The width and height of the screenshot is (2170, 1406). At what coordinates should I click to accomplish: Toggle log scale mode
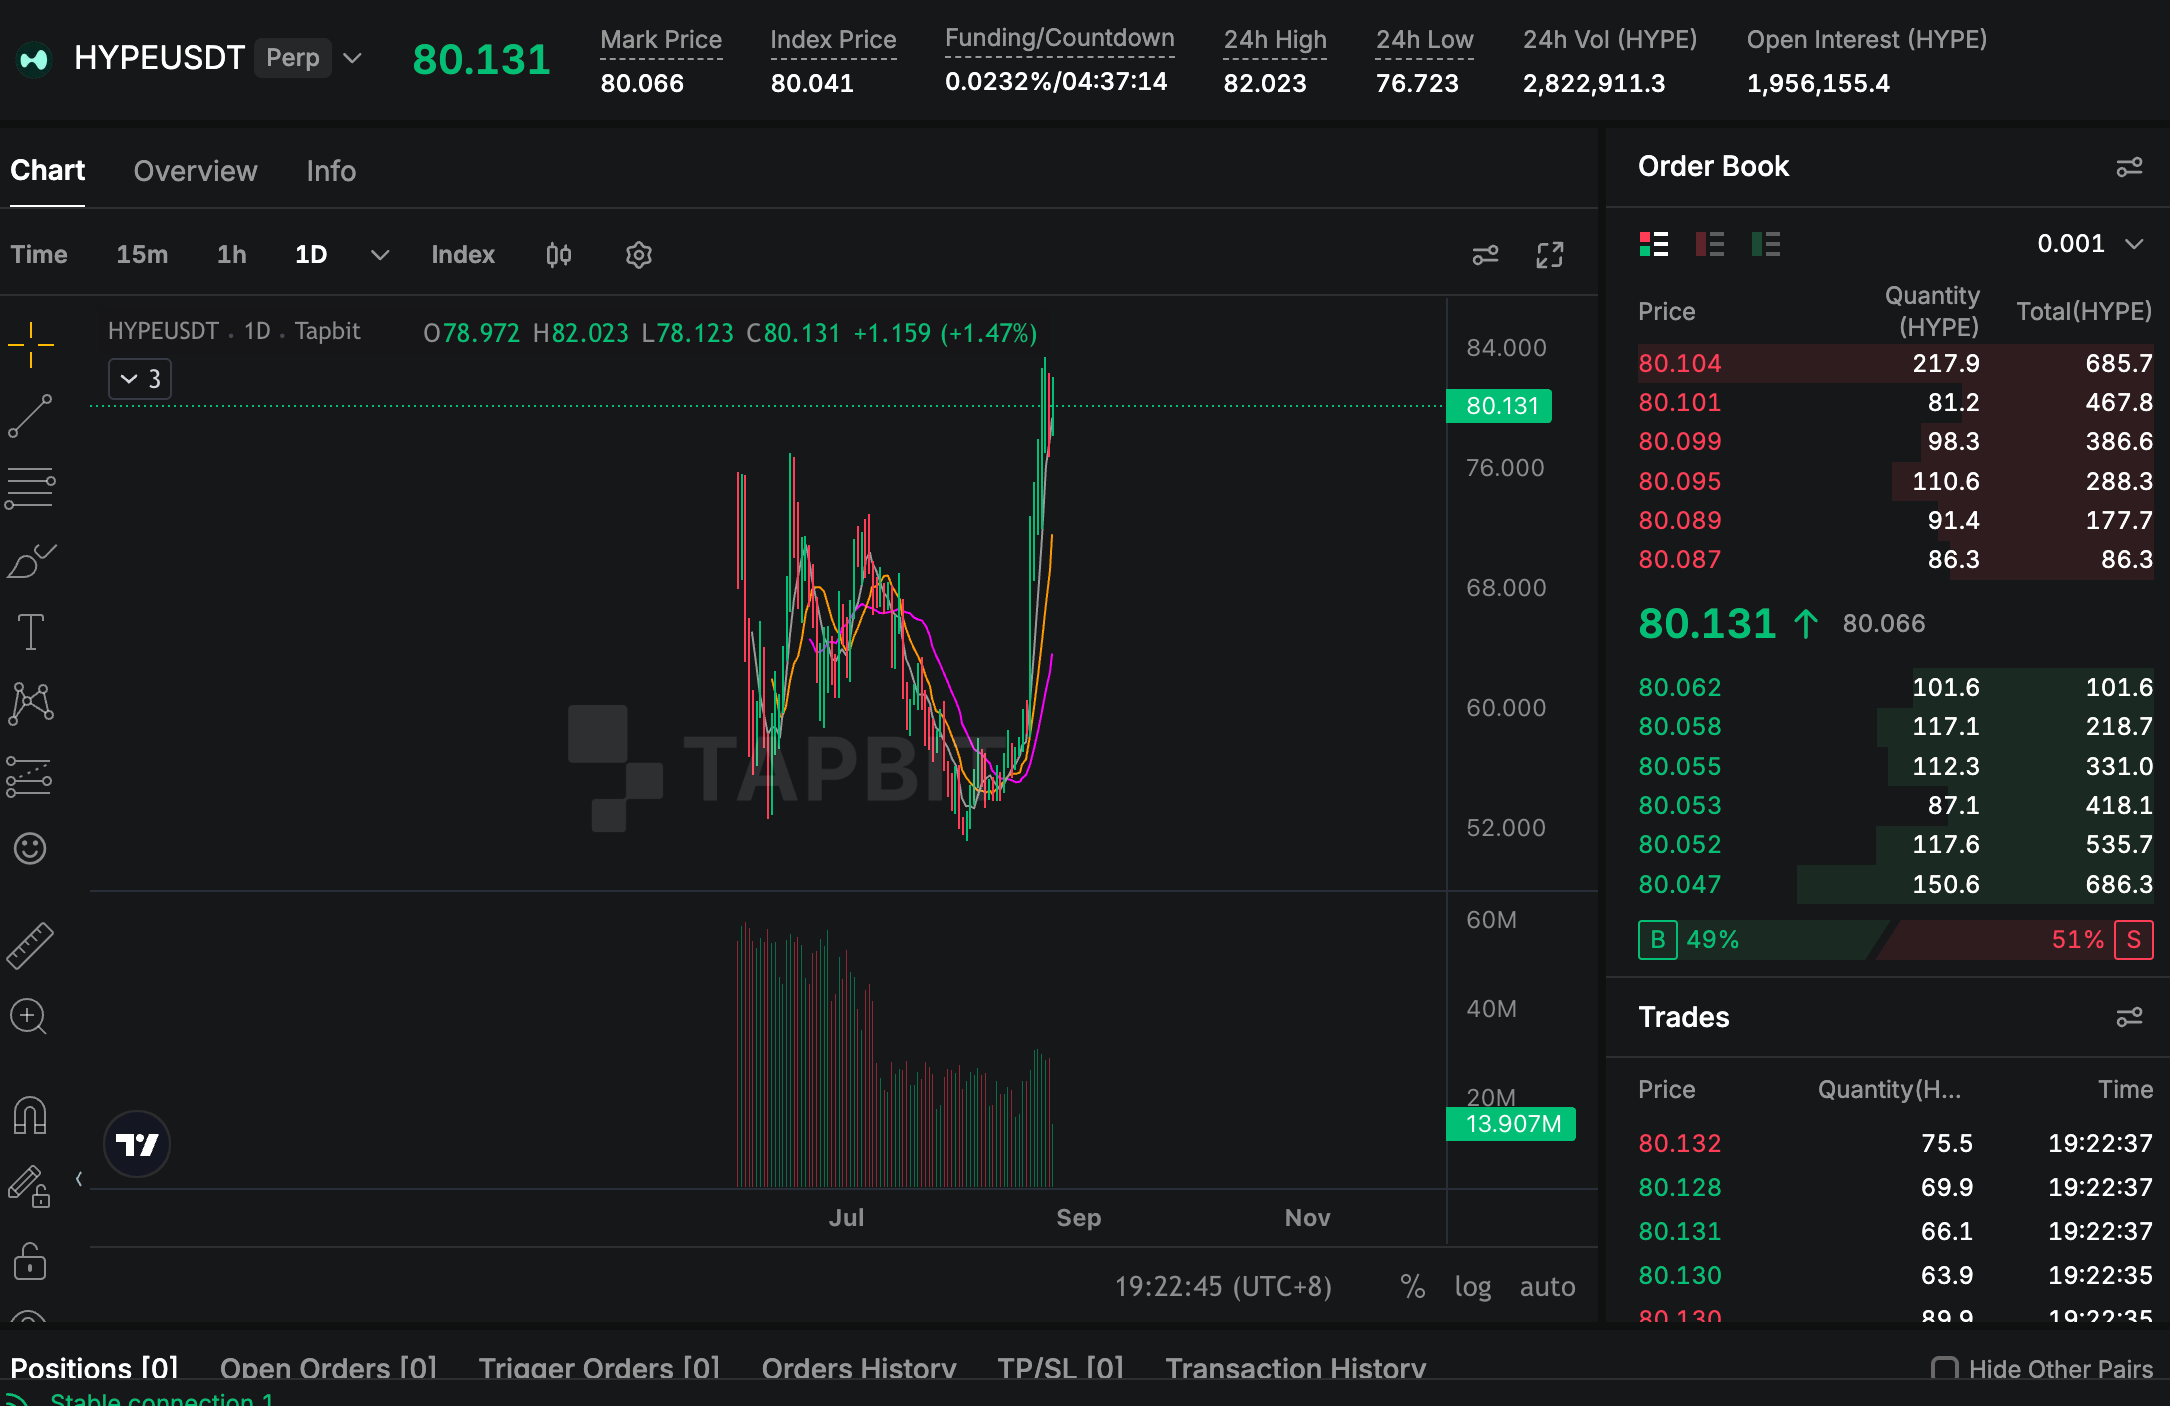[1473, 1287]
